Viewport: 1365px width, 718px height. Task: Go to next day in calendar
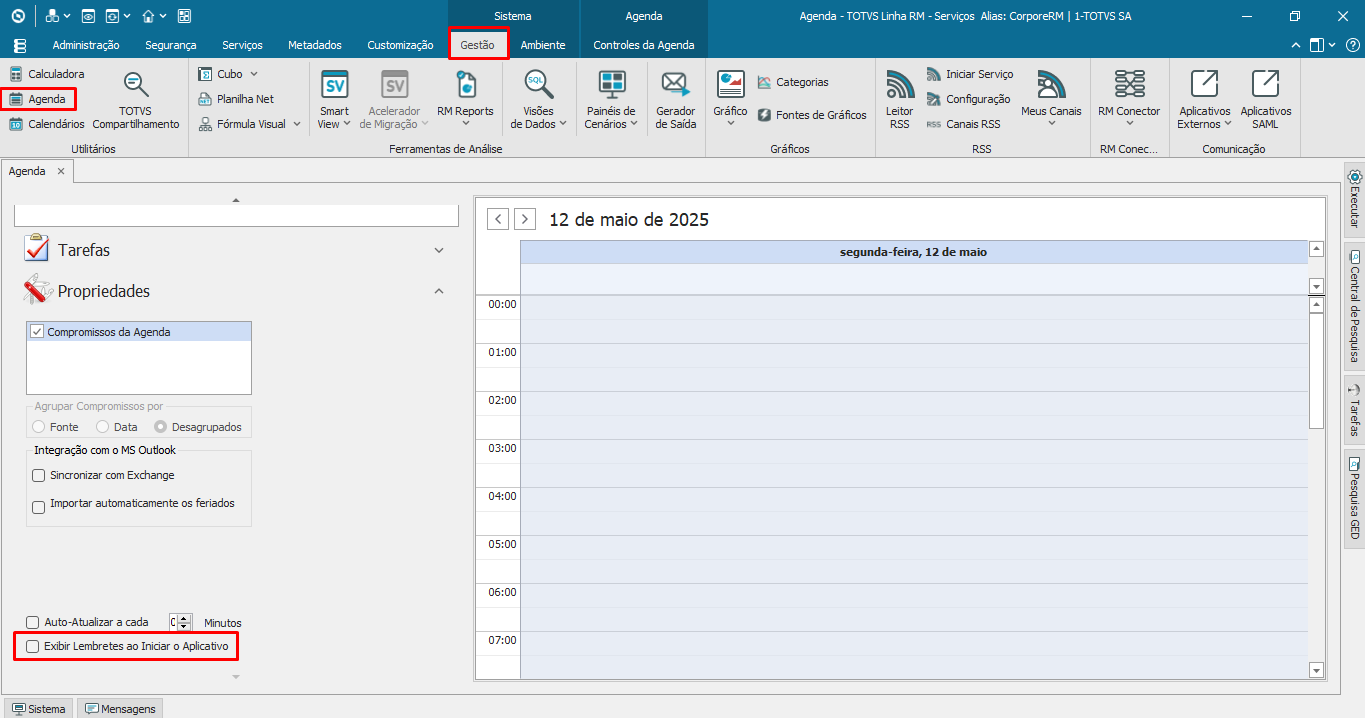click(525, 219)
